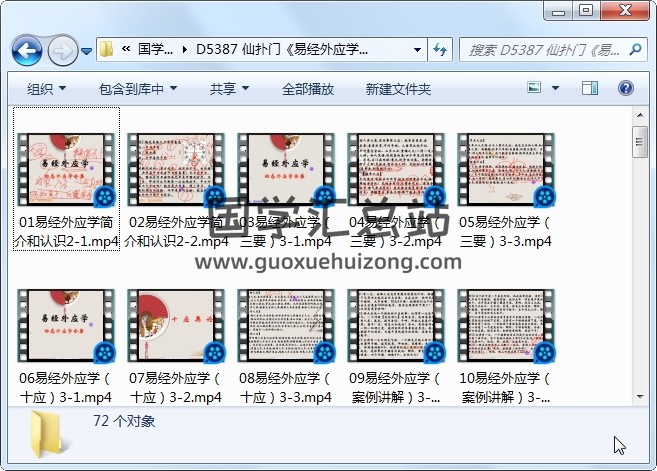The width and height of the screenshot is (657, 471).
Task: Click file name 01易经外应学简介和认识2-1.mp4
Action: point(66,232)
